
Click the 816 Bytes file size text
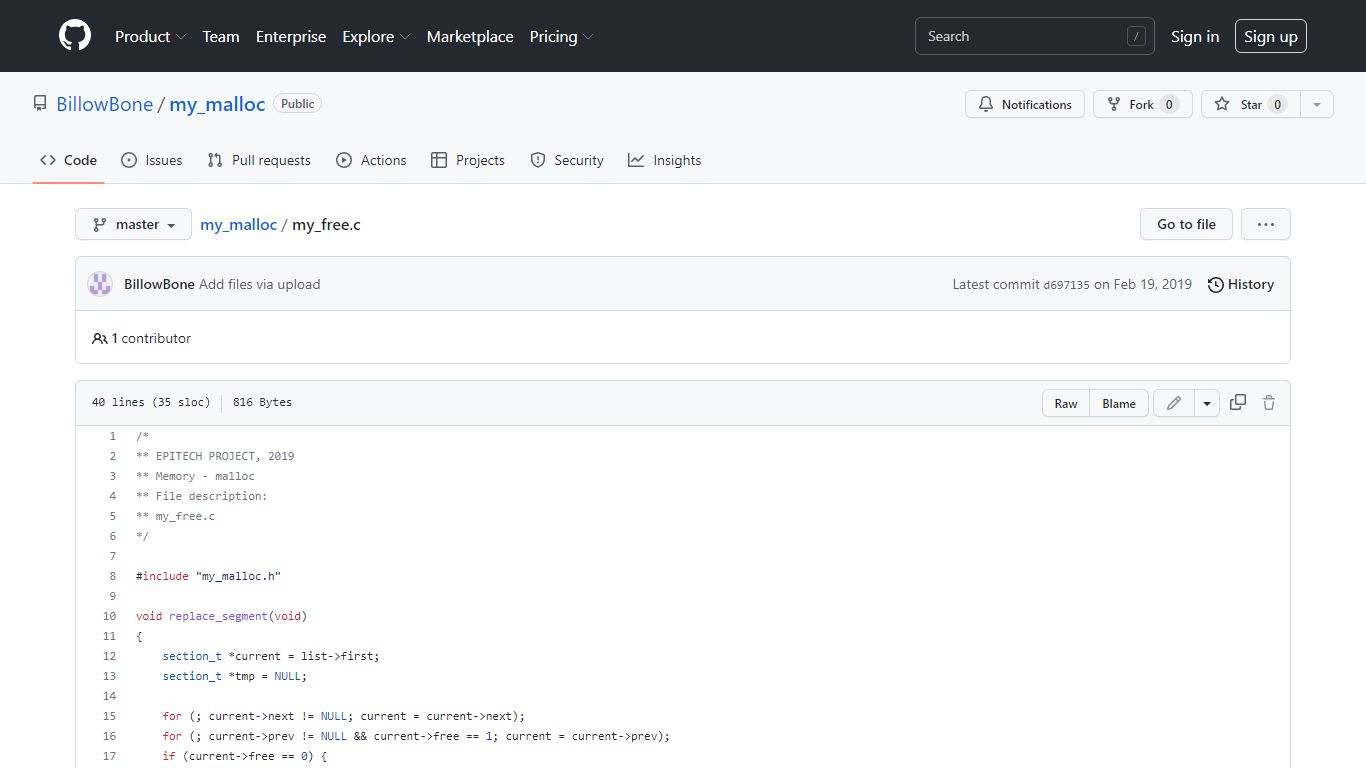tap(262, 402)
